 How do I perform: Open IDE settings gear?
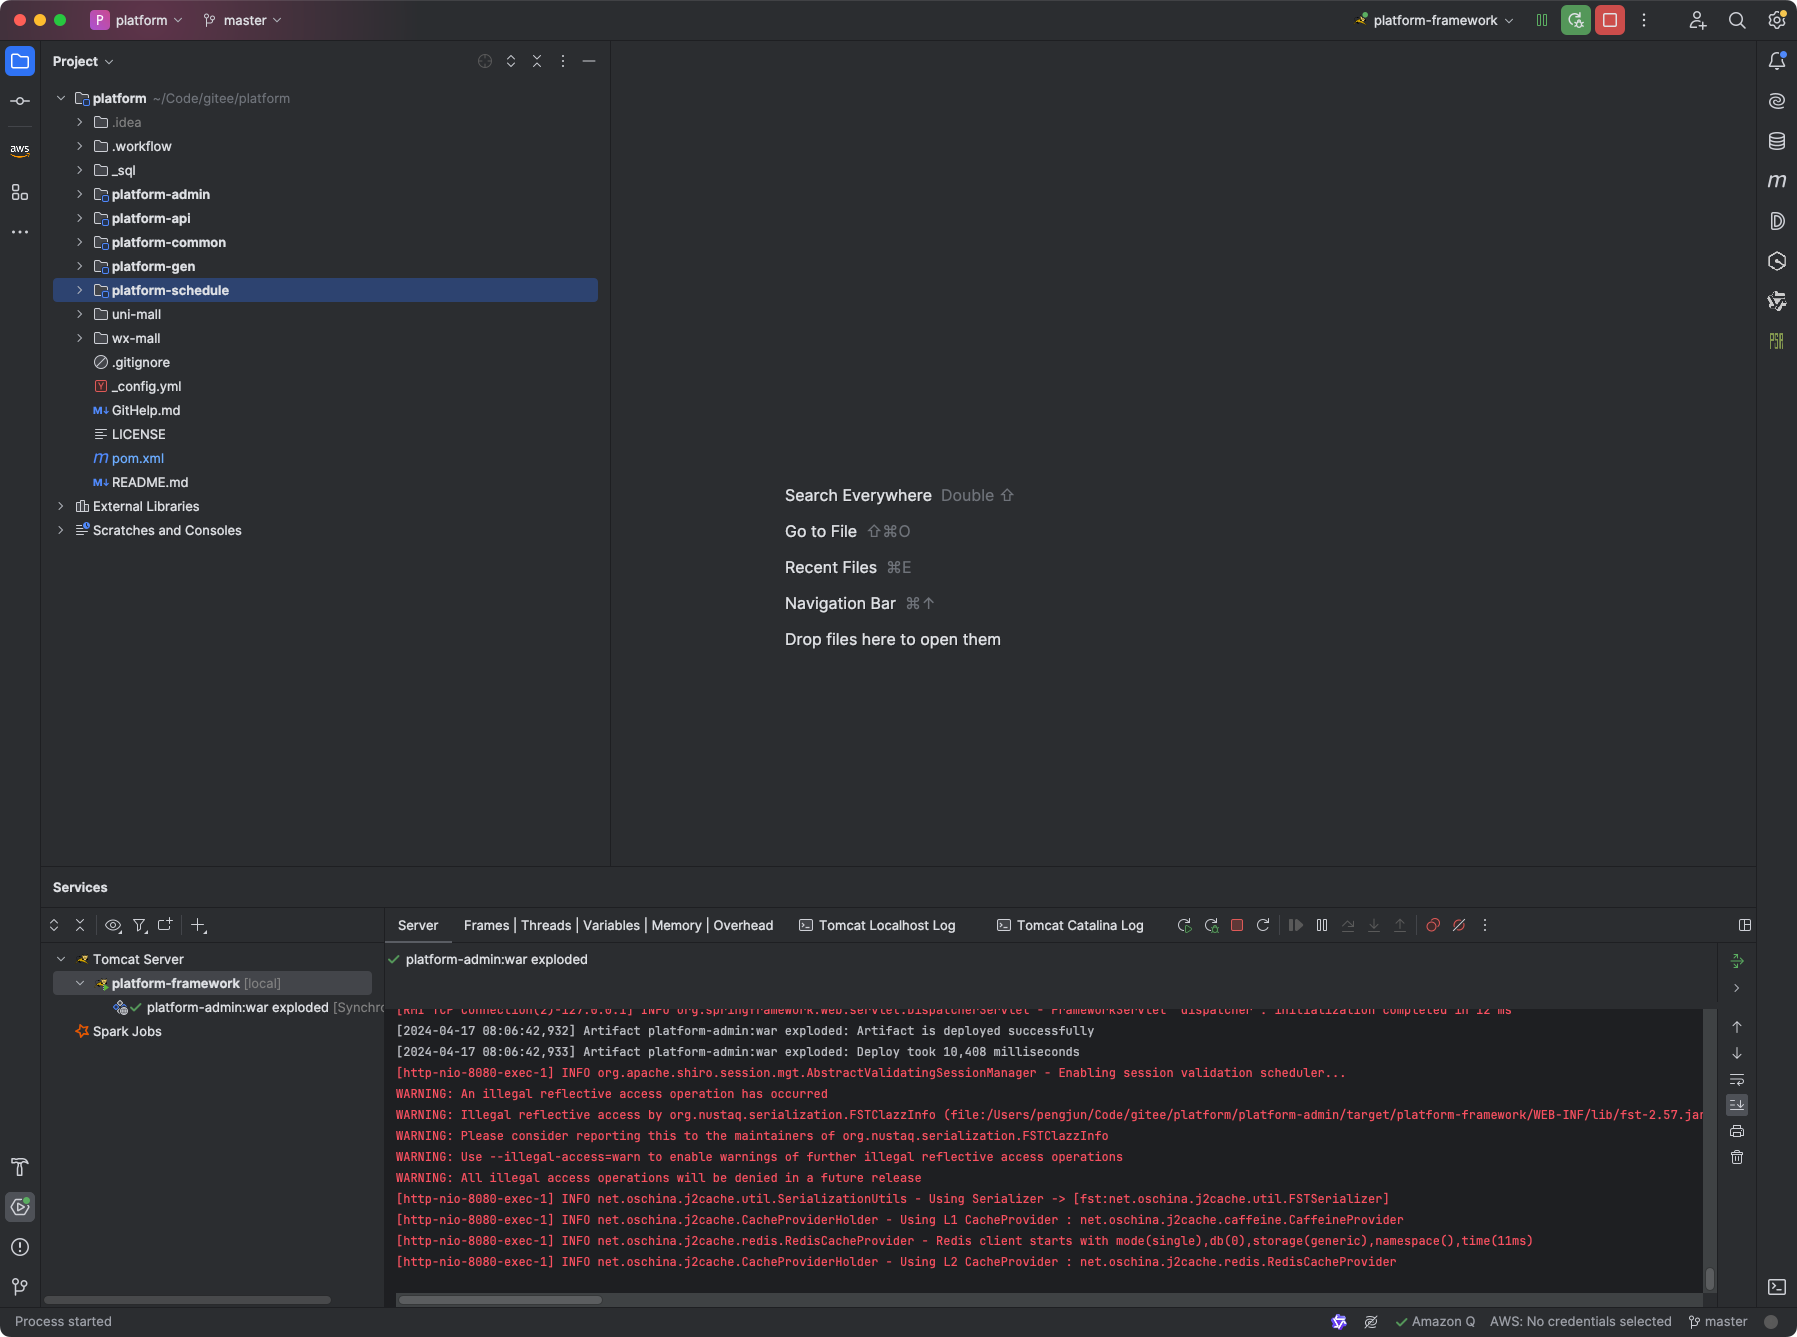click(x=1777, y=20)
